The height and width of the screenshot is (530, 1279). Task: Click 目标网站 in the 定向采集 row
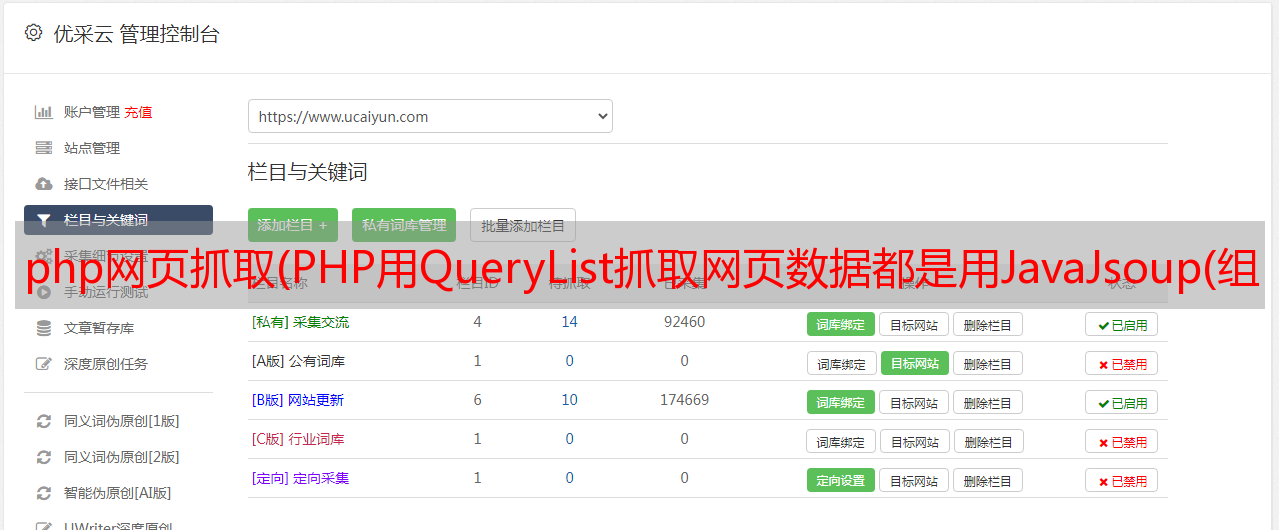point(914,480)
